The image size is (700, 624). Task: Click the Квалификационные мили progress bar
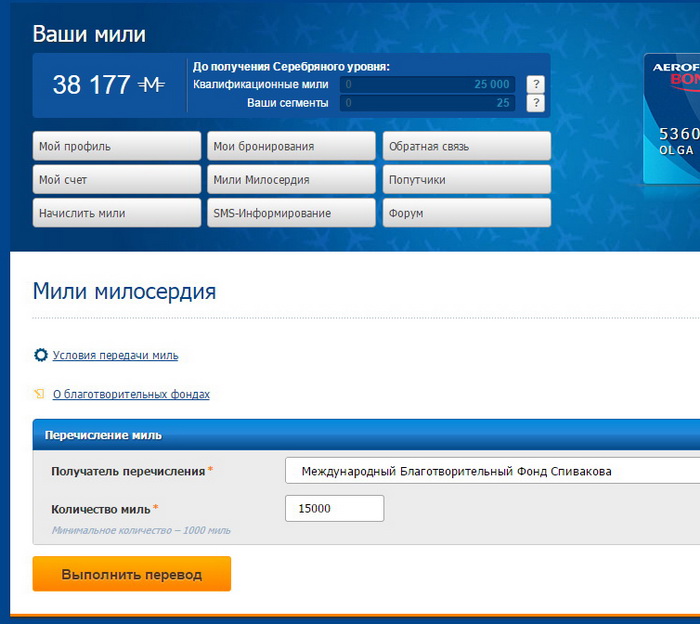[427, 84]
